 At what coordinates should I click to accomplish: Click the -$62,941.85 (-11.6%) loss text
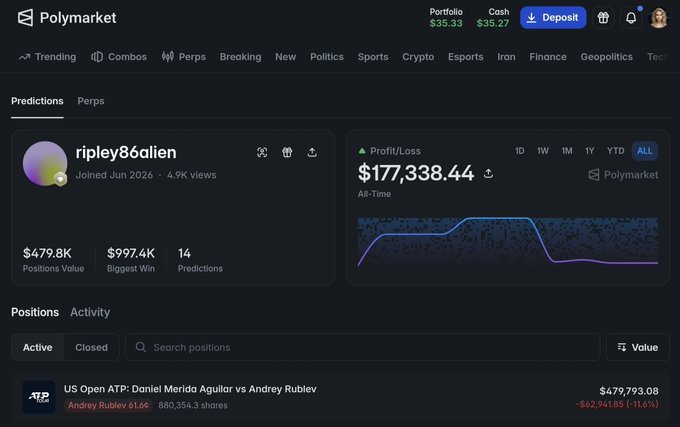617,404
